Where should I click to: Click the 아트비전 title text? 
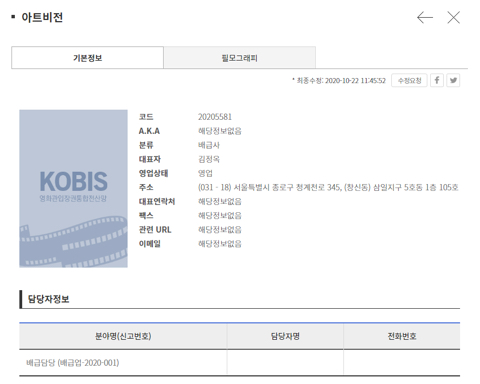tap(42, 17)
